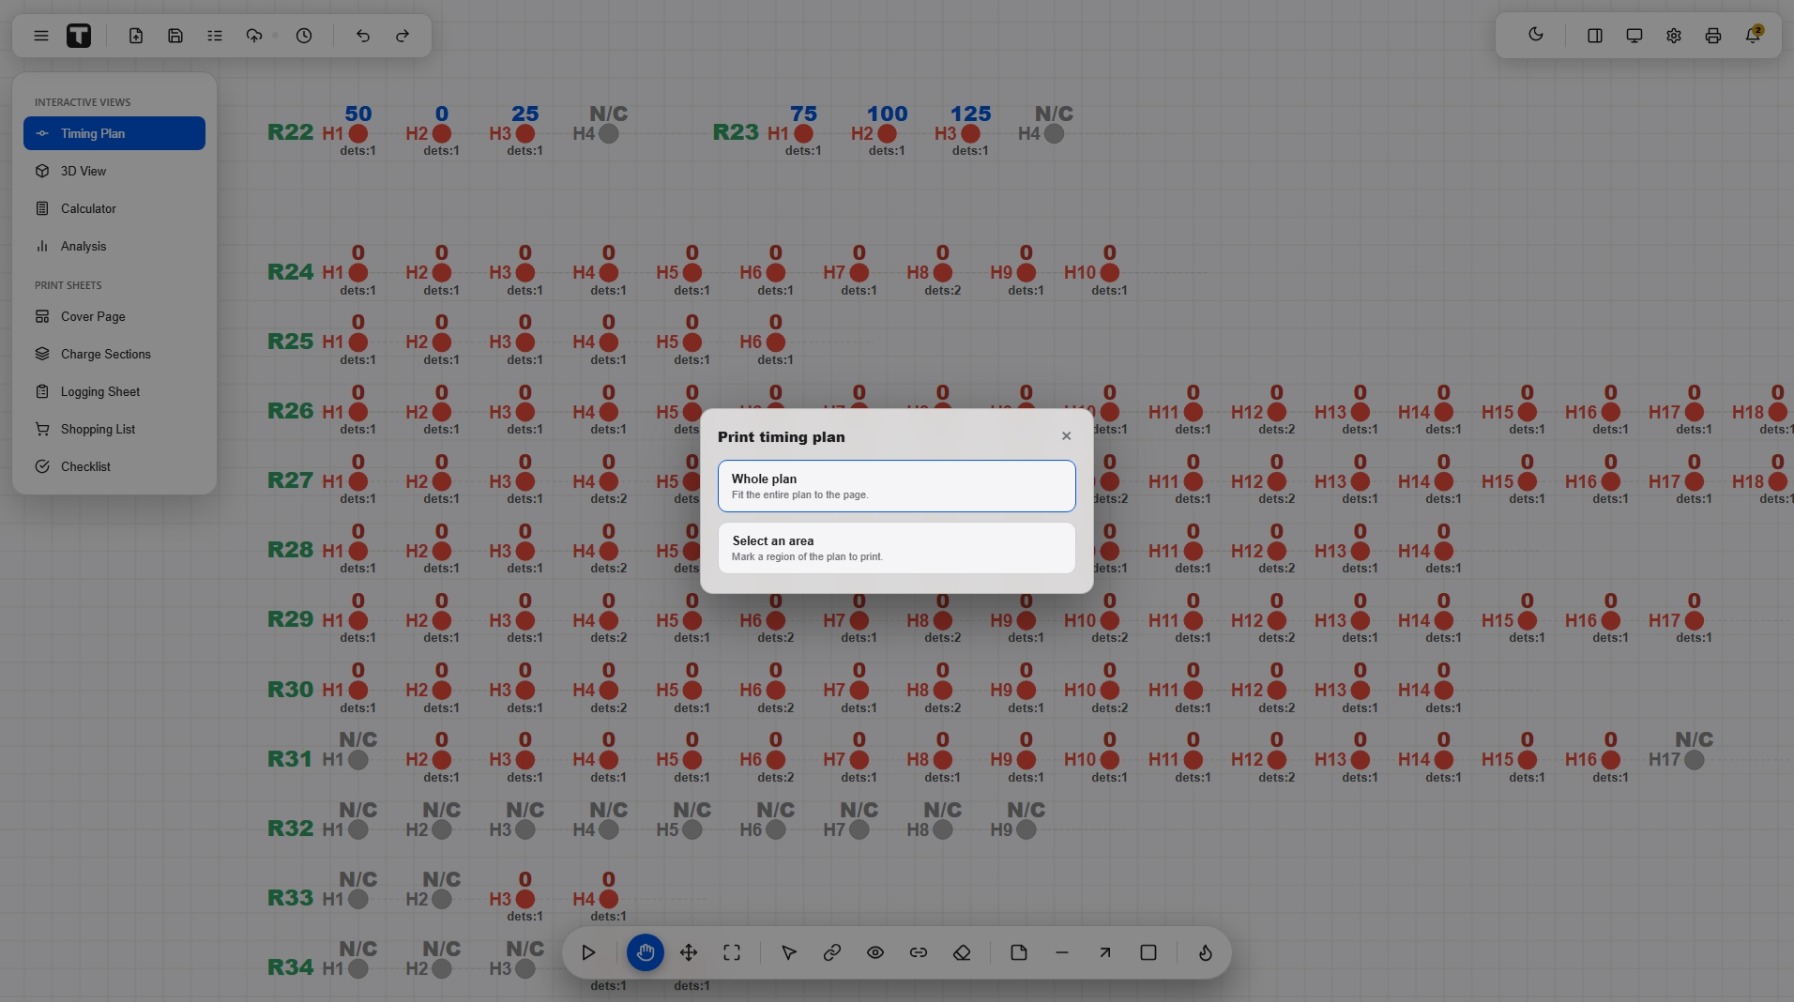1794x1002 pixels.
Task: Open the Shopping List sheet
Action: pyautogui.click(x=114, y=429)
